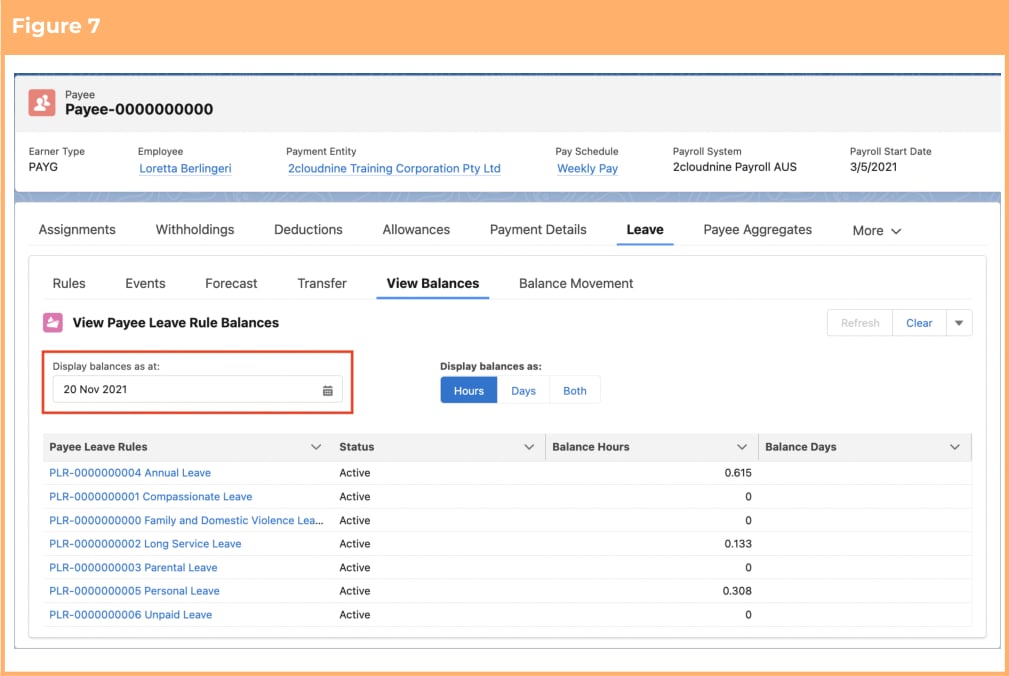Click Active status for Unpaid Leave row
The width and height of the screenshot is (1009, 676).
[x=355, y=614]
